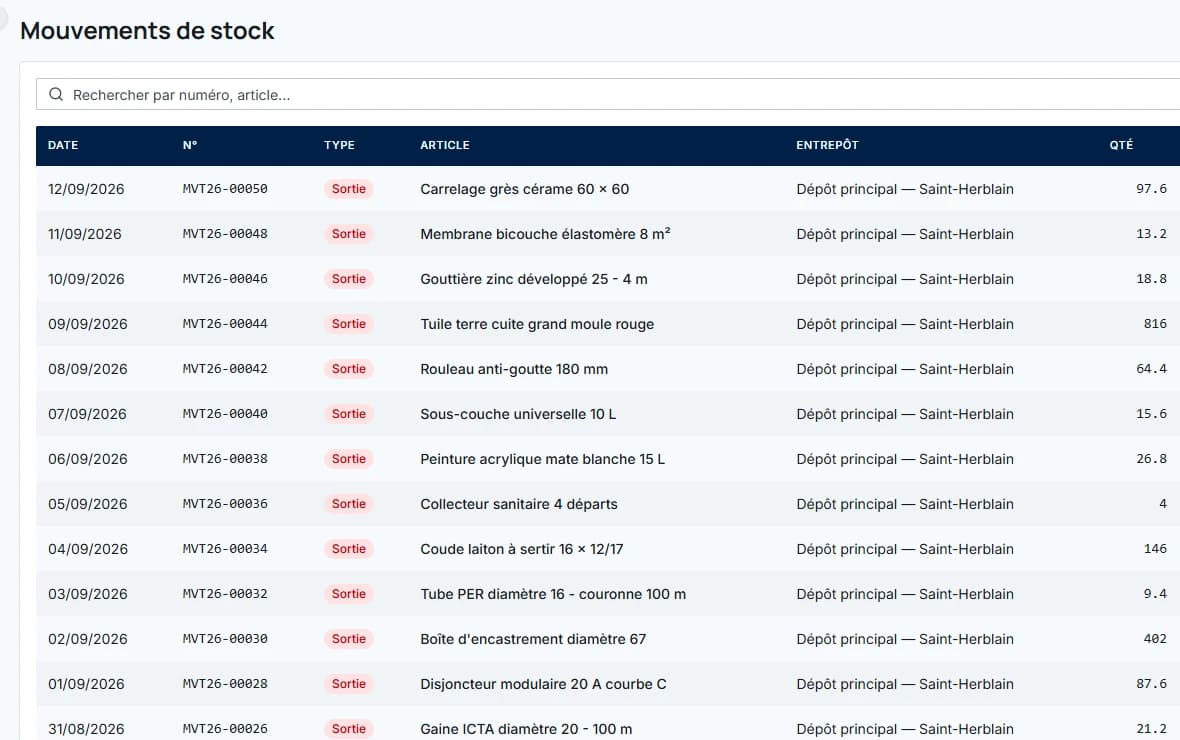Click article 'Peinture acrylique mate blanche 15 L'
Viewport: 1180px width, 740px height.
point(543,459)
